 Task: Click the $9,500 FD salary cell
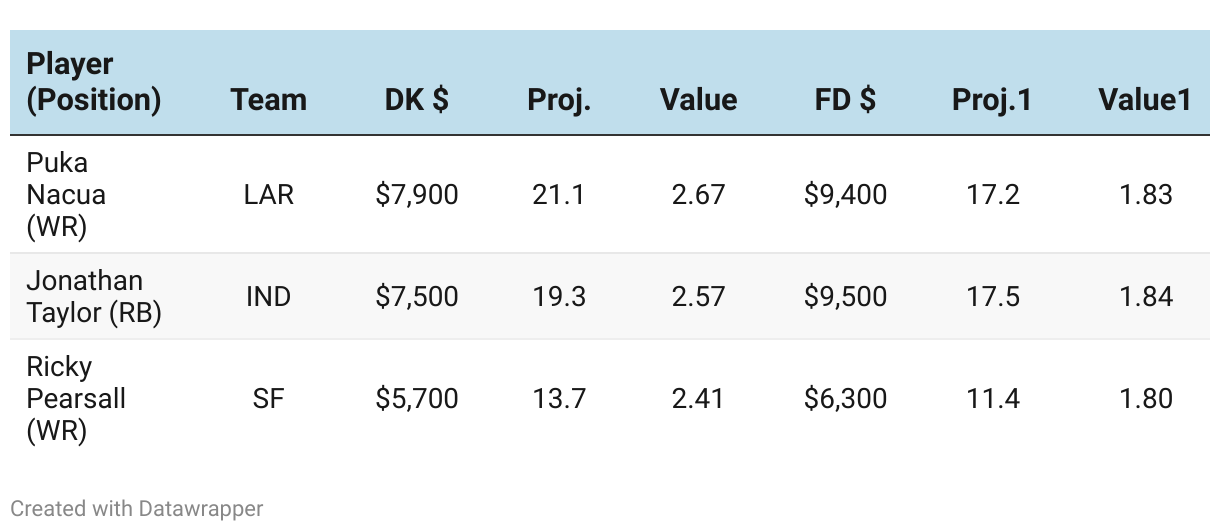(845, 296)
